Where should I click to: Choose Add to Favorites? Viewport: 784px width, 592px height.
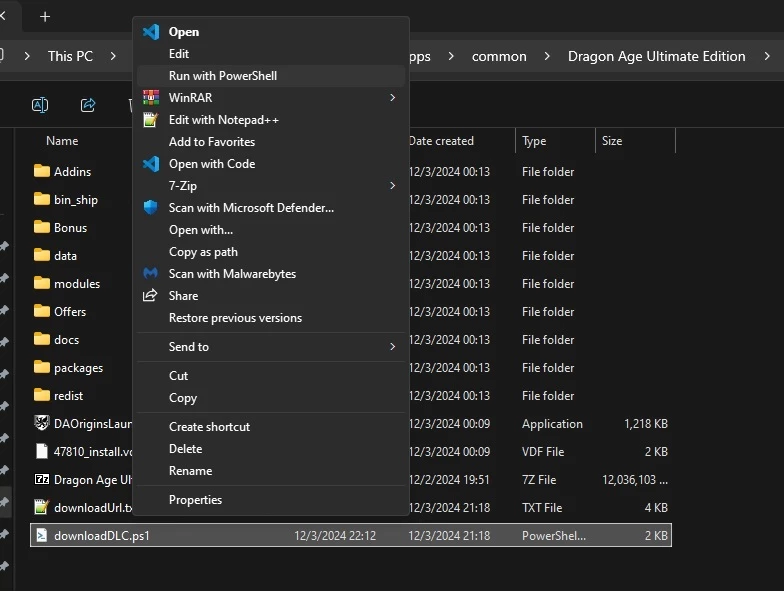pyautogui.click(x=271, y=142)
